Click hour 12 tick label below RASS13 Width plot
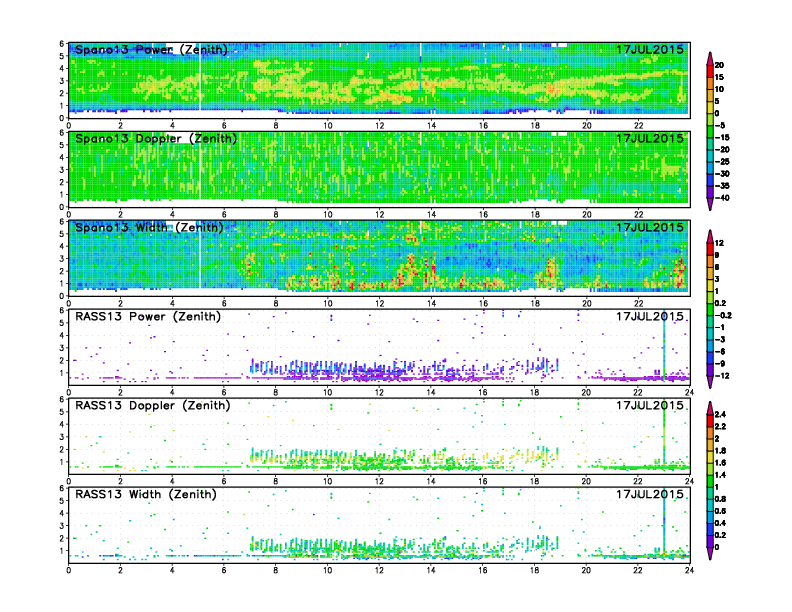 coord(379,570)
